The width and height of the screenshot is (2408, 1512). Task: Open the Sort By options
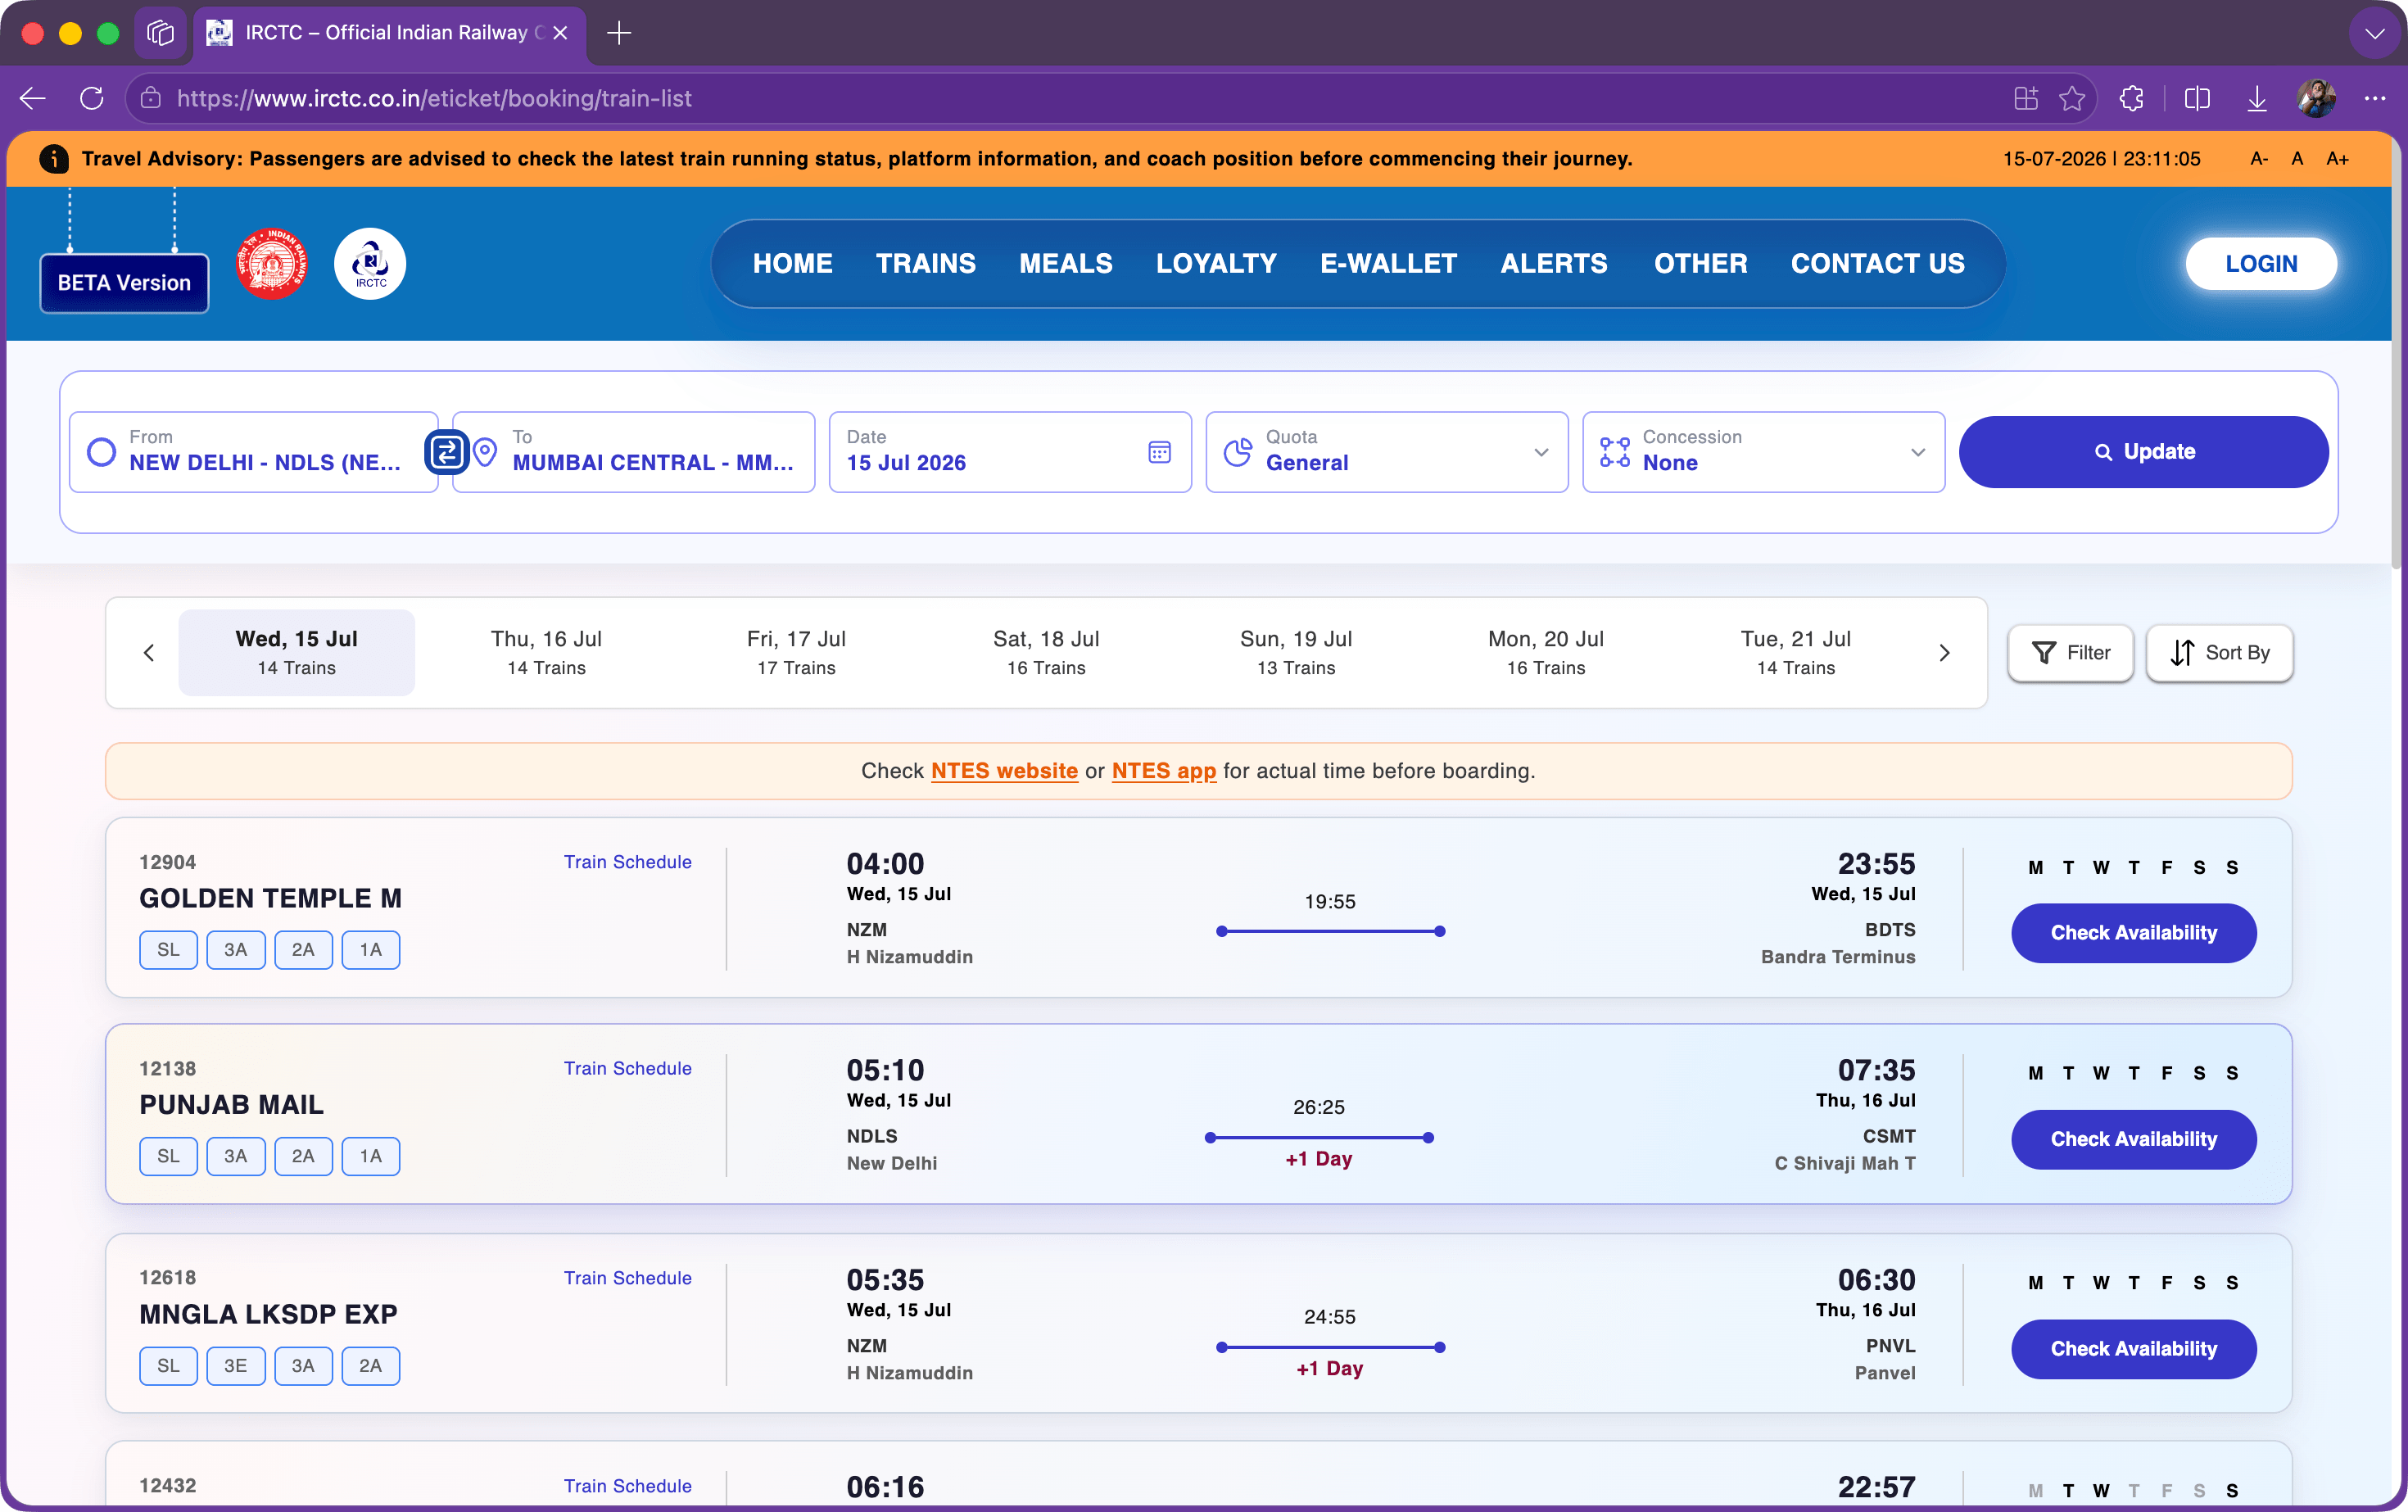coord(2220,653)
